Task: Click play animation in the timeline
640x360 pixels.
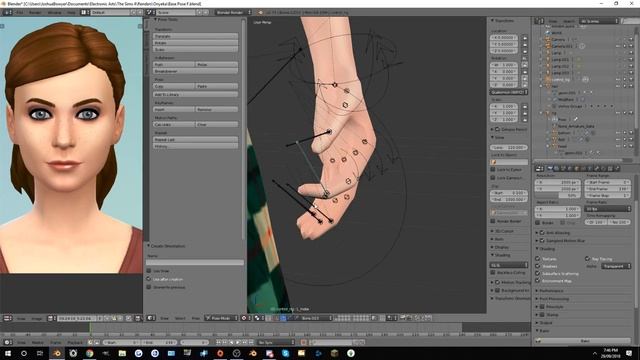Action: pos(238,342)
